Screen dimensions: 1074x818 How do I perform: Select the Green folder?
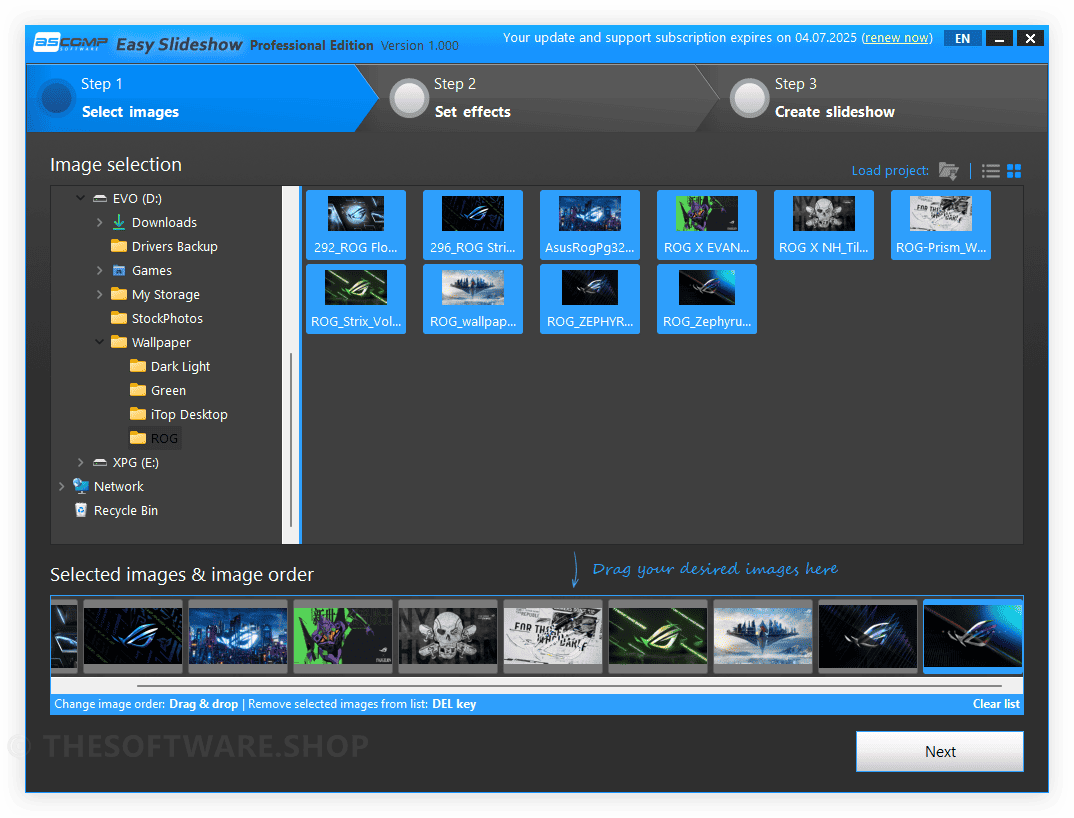[158, 390]
